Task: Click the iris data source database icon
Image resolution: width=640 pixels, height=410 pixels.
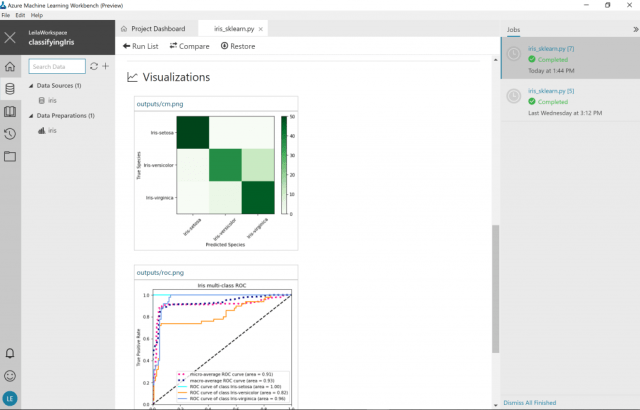Action: (x=42, y=100)
